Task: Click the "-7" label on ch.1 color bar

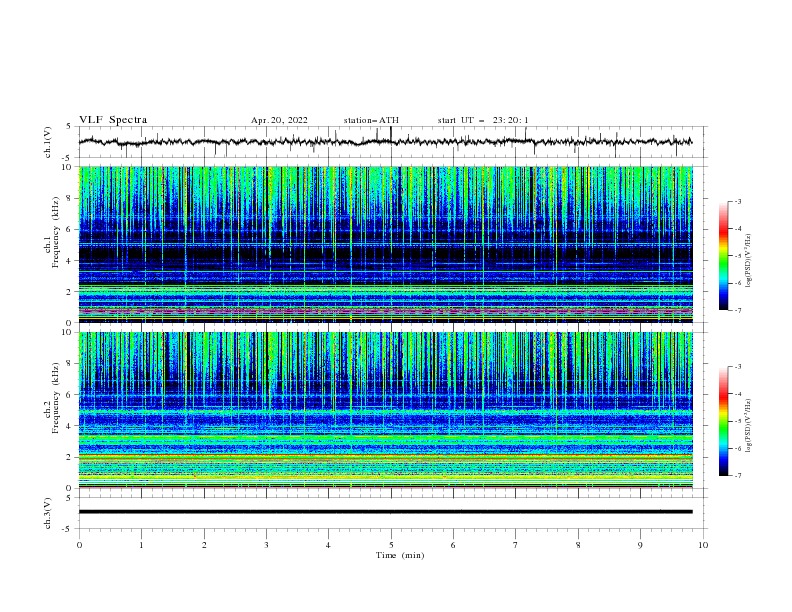Action: [x=738, y=310]
